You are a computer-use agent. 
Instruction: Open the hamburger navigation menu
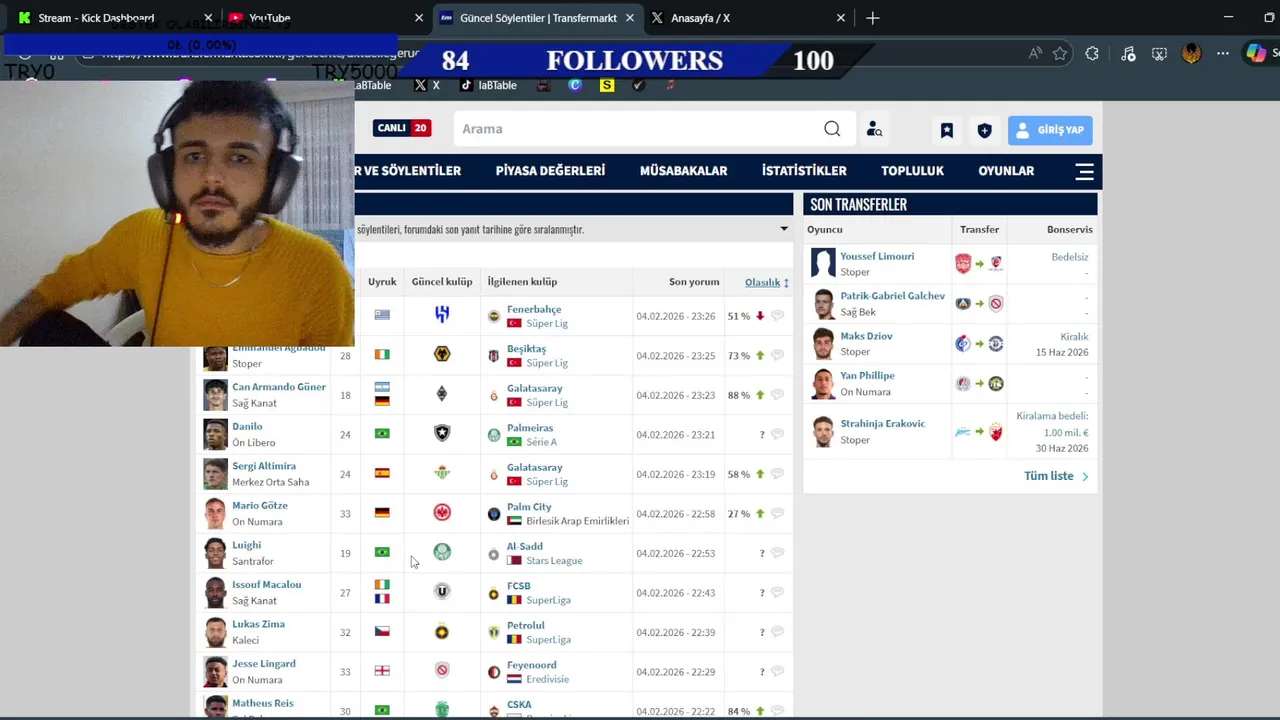1084,171
